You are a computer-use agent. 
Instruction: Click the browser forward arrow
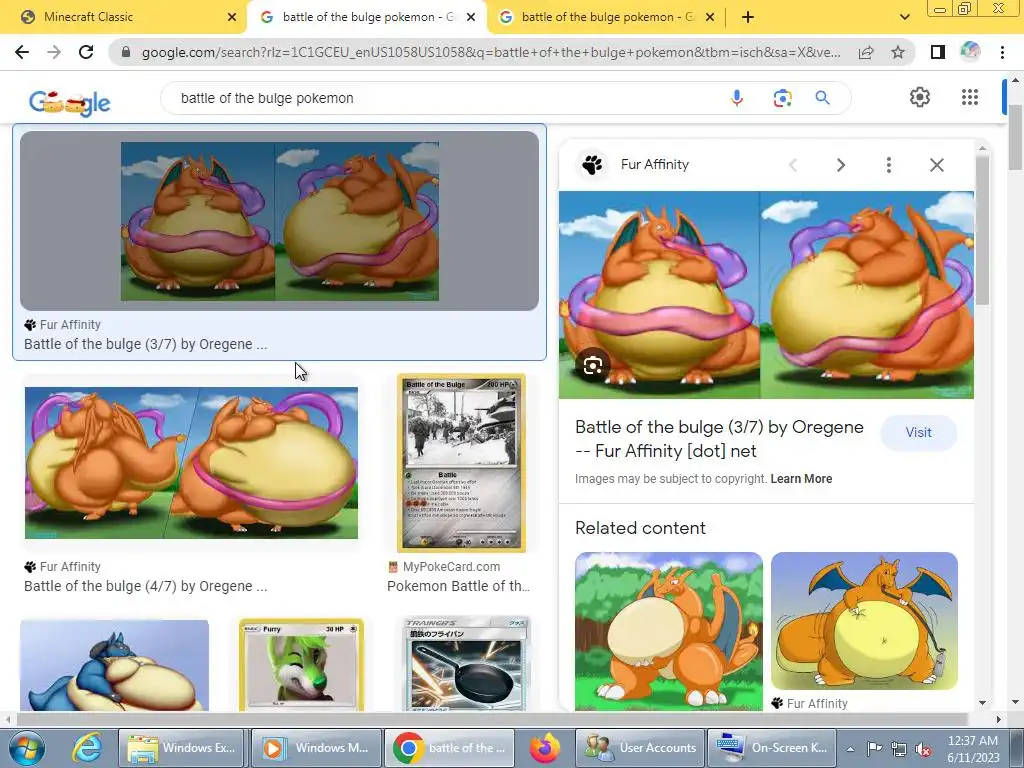tap(54, 52)
